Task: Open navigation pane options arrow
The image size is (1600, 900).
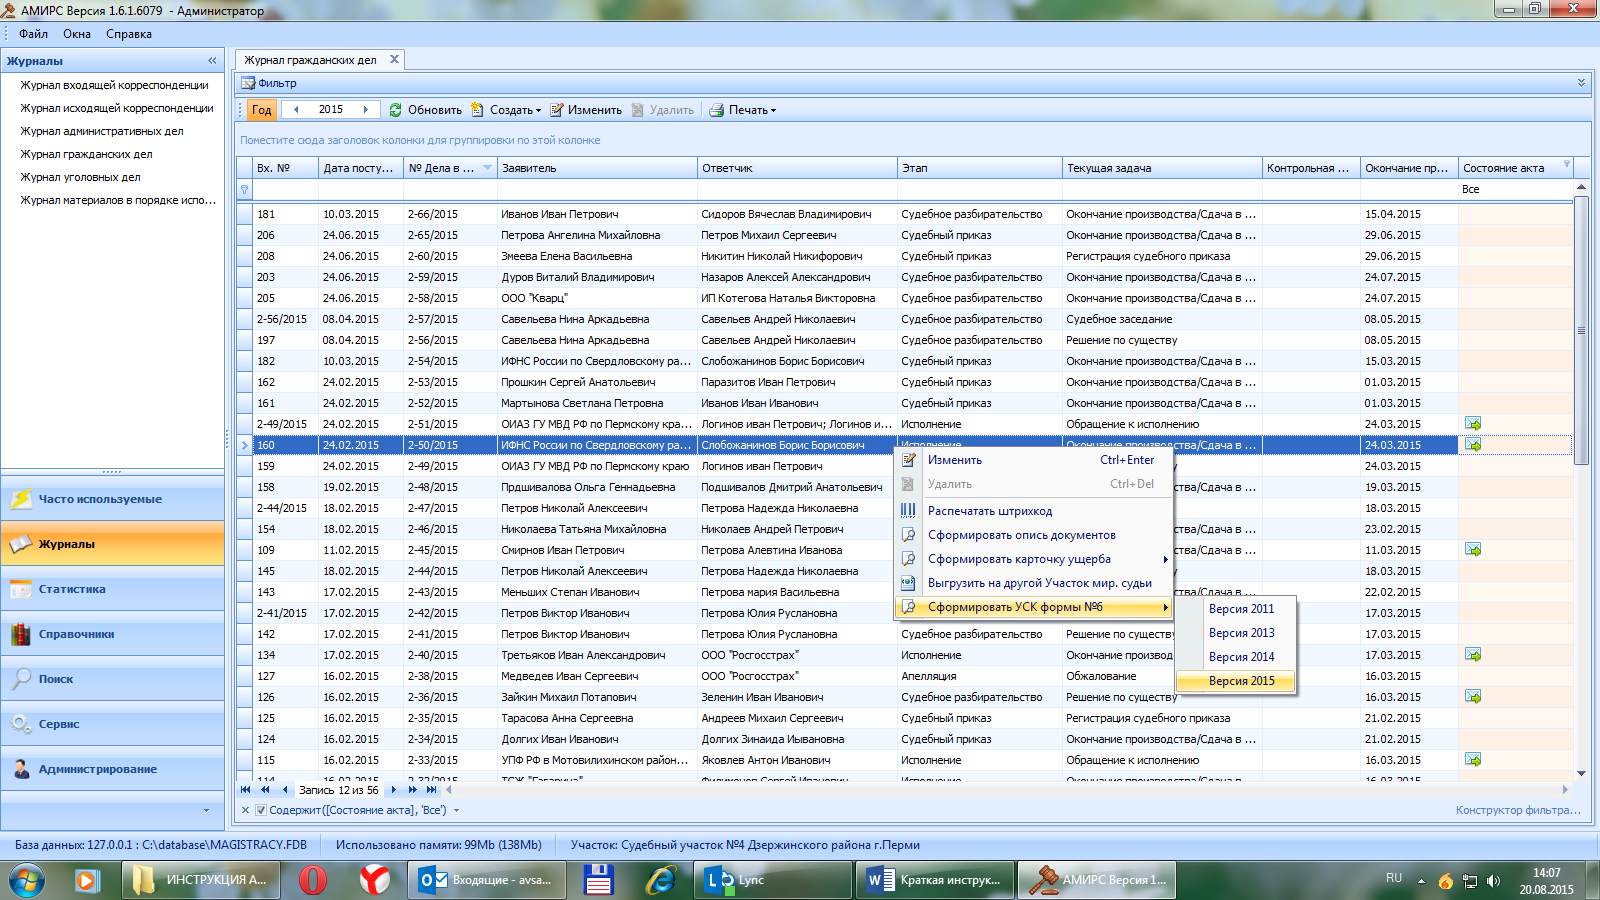Action: point(207,810)
